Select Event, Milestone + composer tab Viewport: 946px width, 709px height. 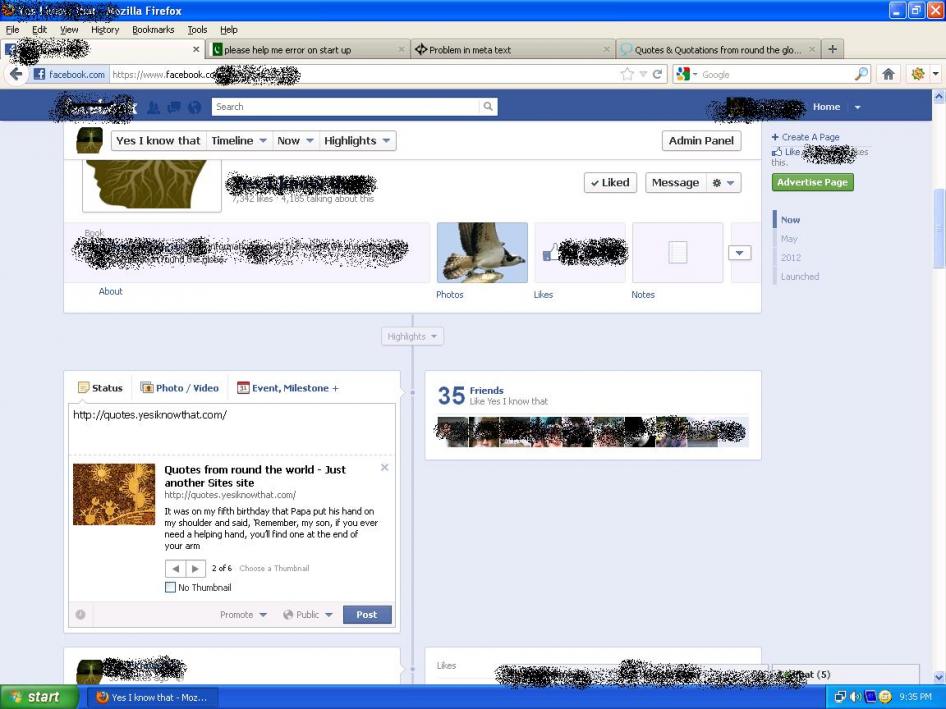click(288, 388)
